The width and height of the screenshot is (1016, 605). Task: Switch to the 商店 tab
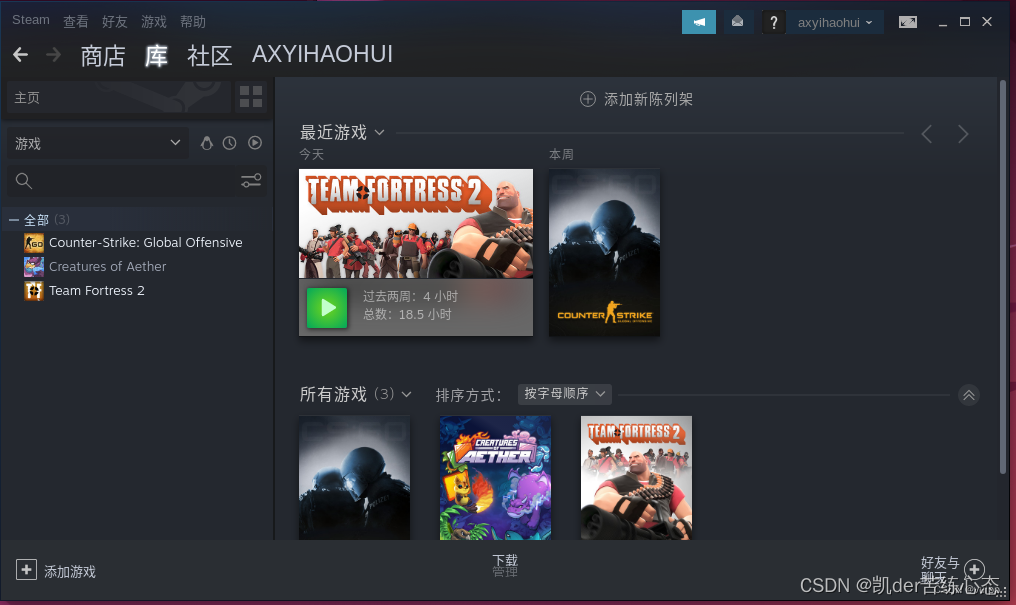[x=102, y=56]
